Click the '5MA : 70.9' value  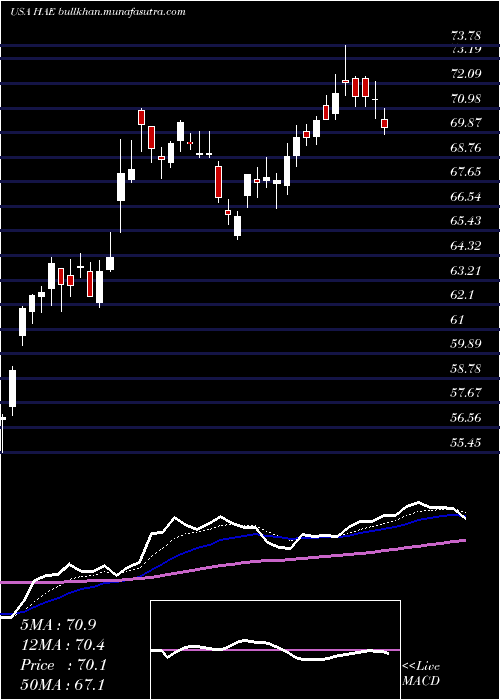click(58, 625)
